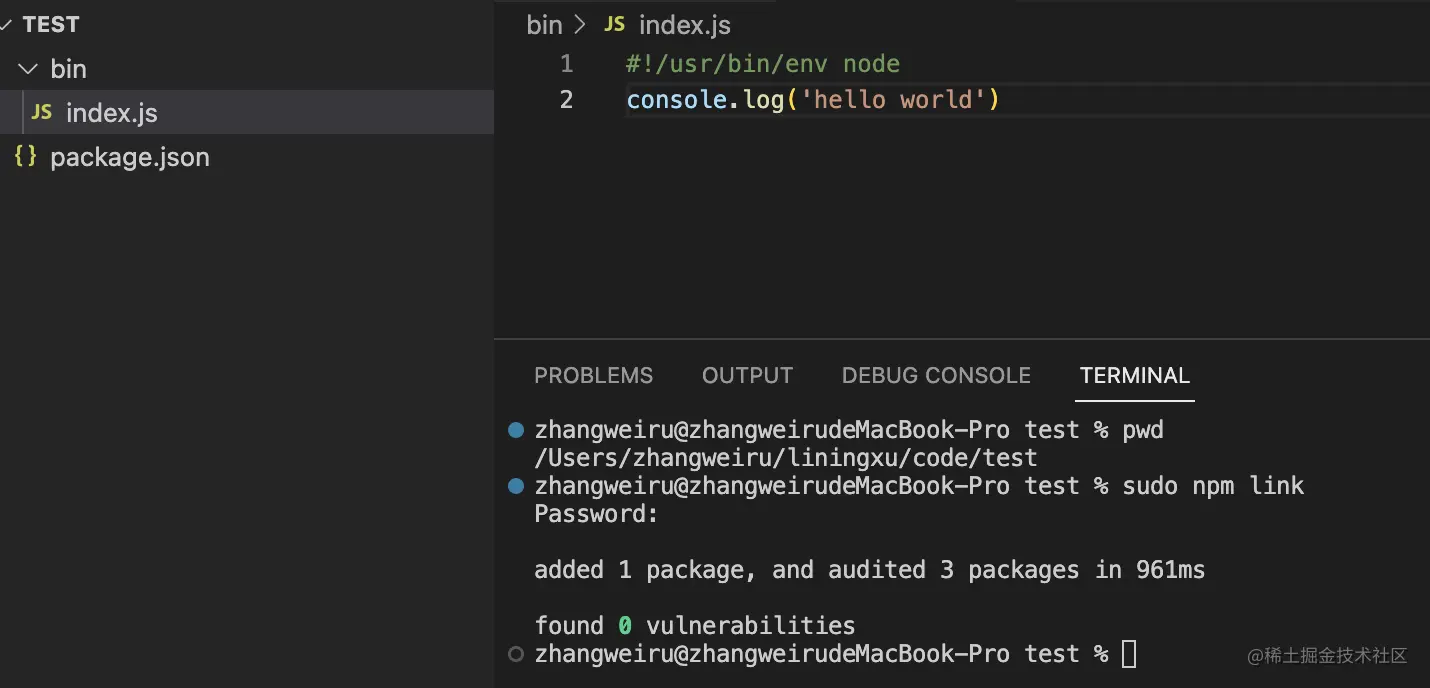The height and width of the screenshot is (688, 1430).
Task: Switch to the PROBLEMS tab
Action: (x=593, y=376)
